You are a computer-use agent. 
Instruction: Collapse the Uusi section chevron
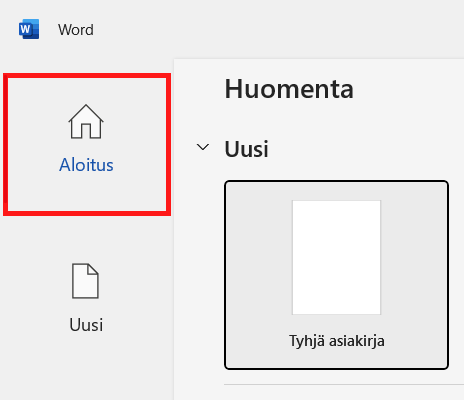203,147
